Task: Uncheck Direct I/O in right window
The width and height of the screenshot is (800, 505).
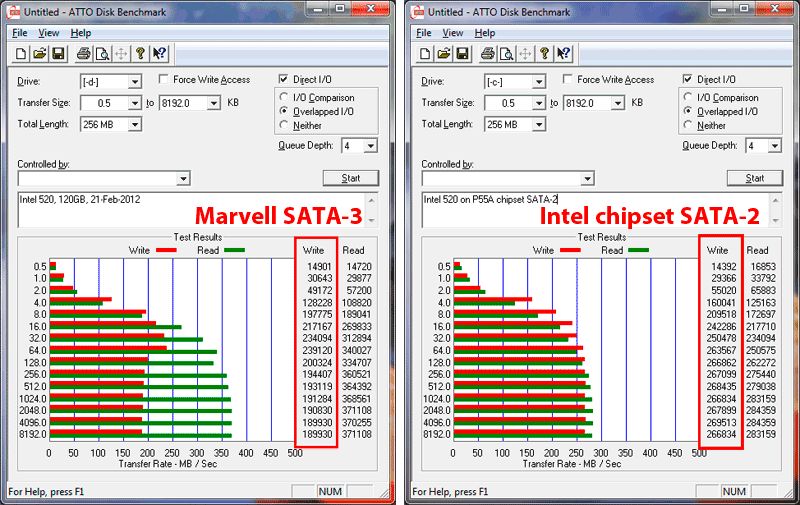Action: tap(688, 80)
